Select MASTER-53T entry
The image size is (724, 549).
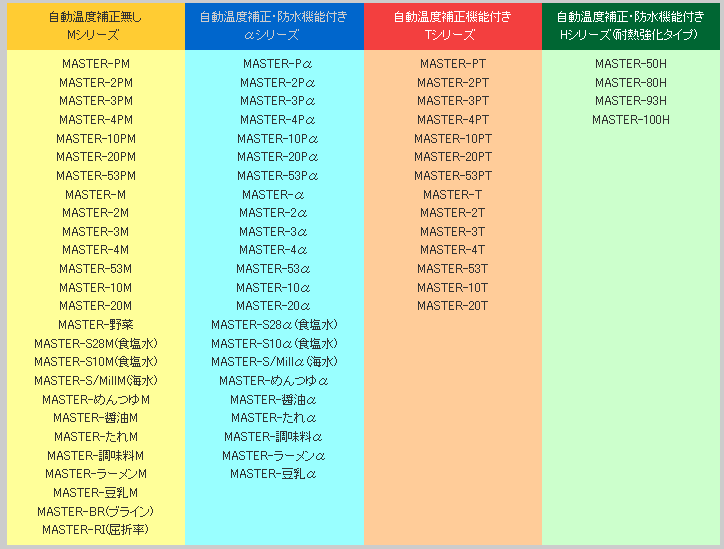click(x=452, y=268)
